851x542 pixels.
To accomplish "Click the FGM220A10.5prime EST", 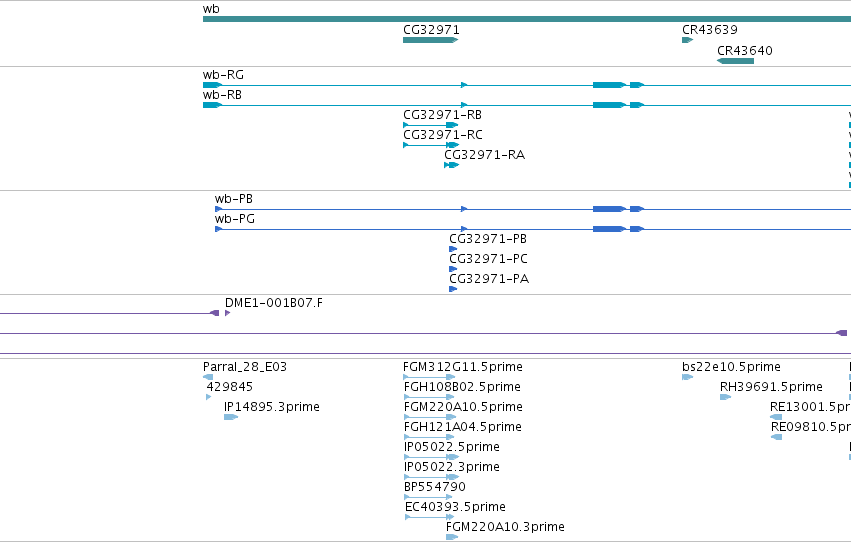I will (x=430, y=417).
